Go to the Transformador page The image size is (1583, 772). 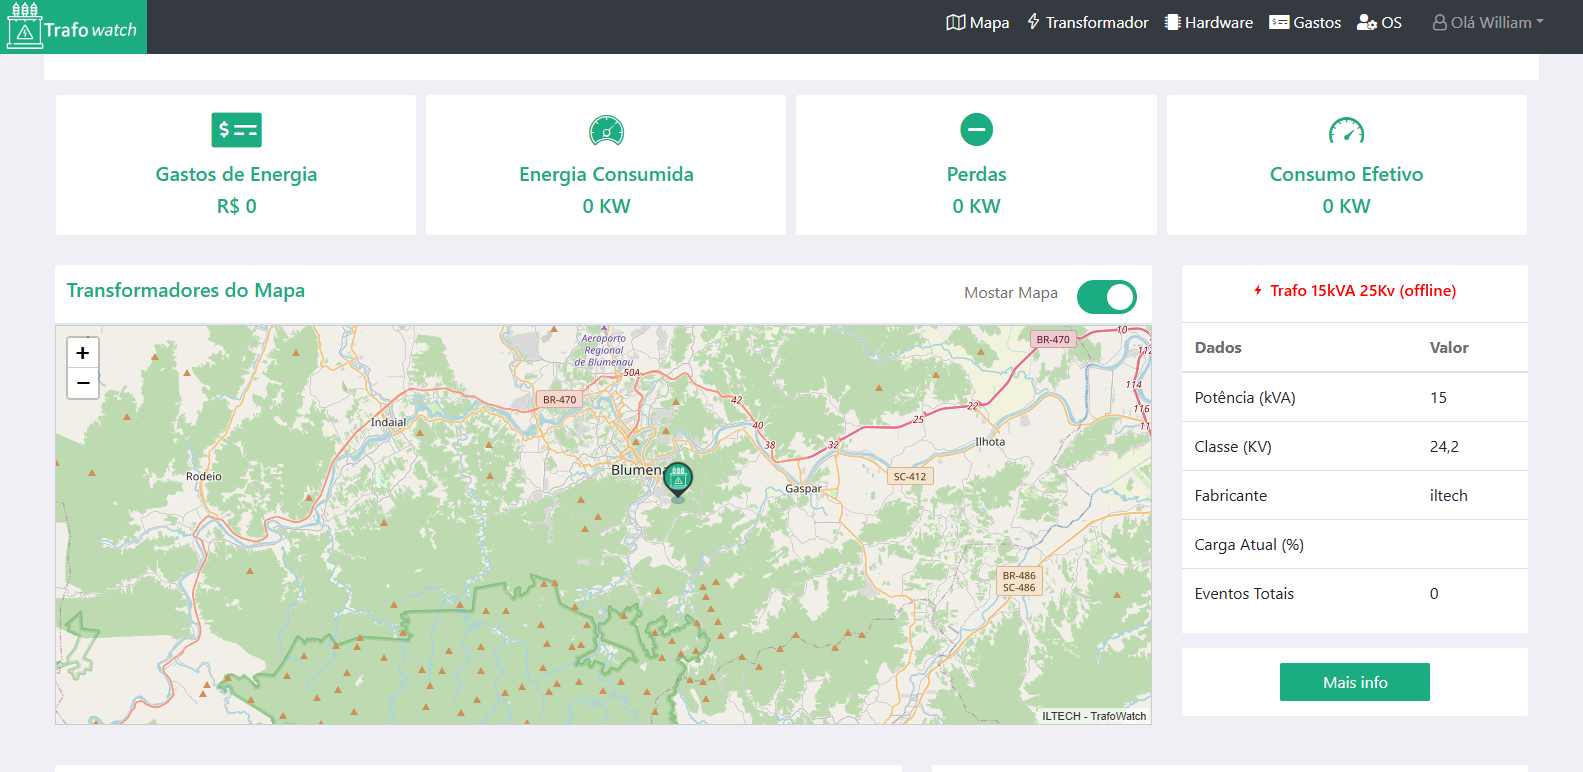tap(1087, 22)
